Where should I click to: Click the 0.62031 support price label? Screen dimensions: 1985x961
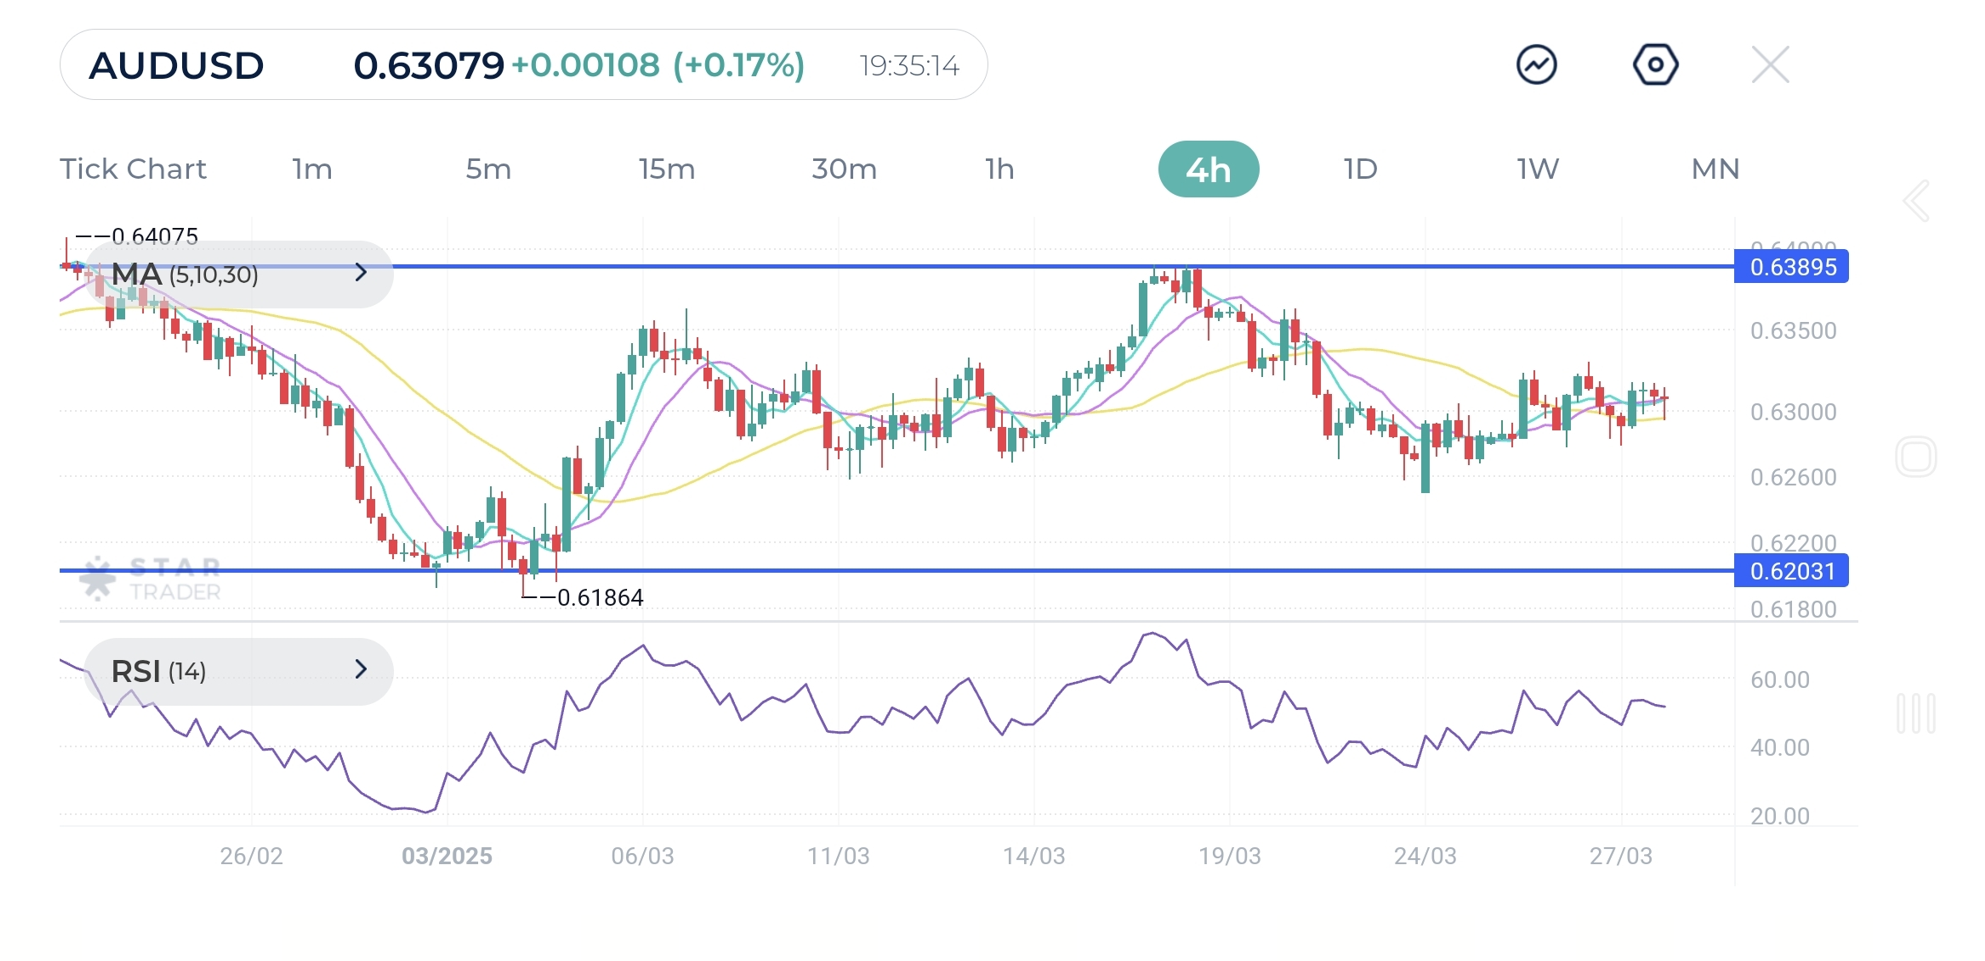[1790, 571]
